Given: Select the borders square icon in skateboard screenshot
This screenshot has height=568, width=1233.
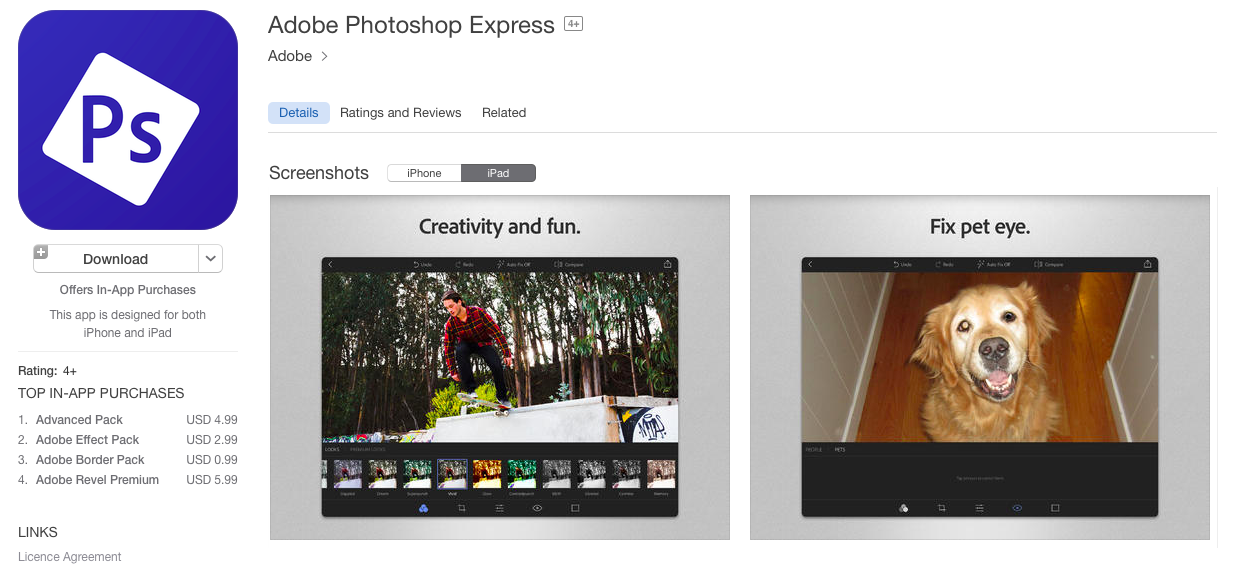Looking at the screenshot, I should (575, 508).
